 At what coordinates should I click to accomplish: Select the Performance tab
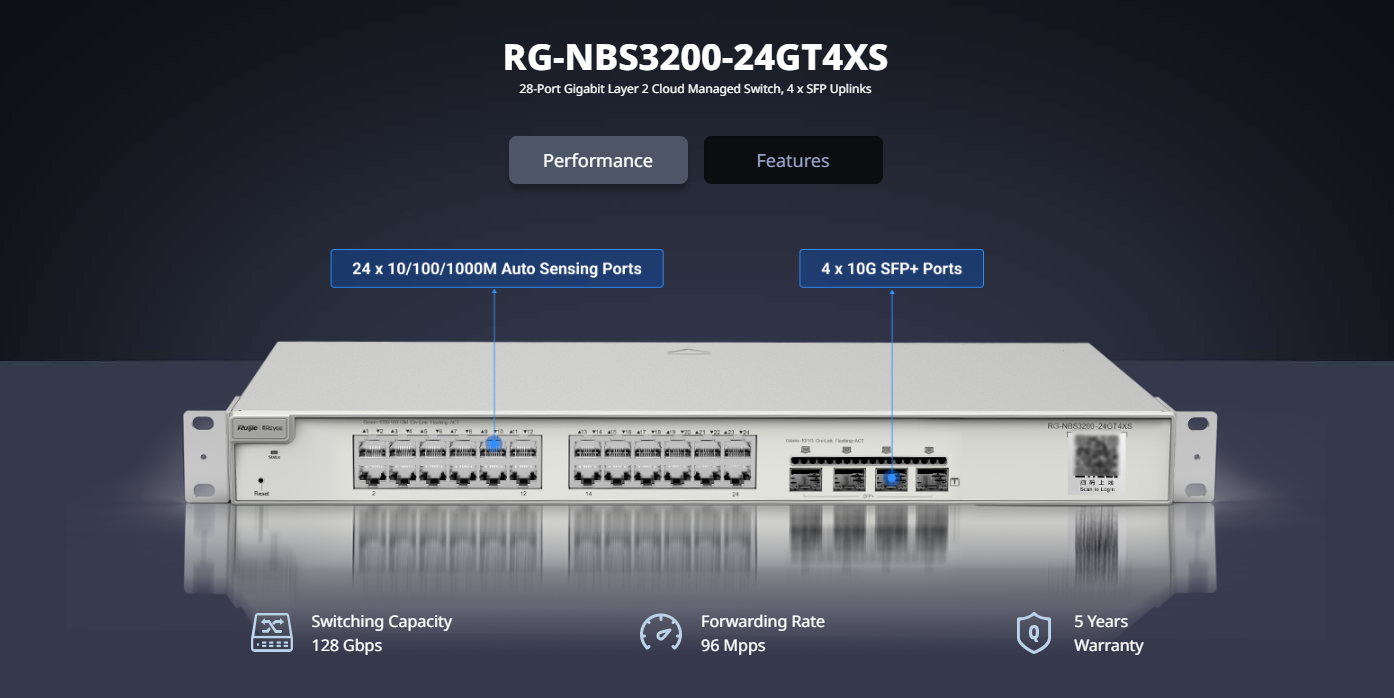[598, 160]
